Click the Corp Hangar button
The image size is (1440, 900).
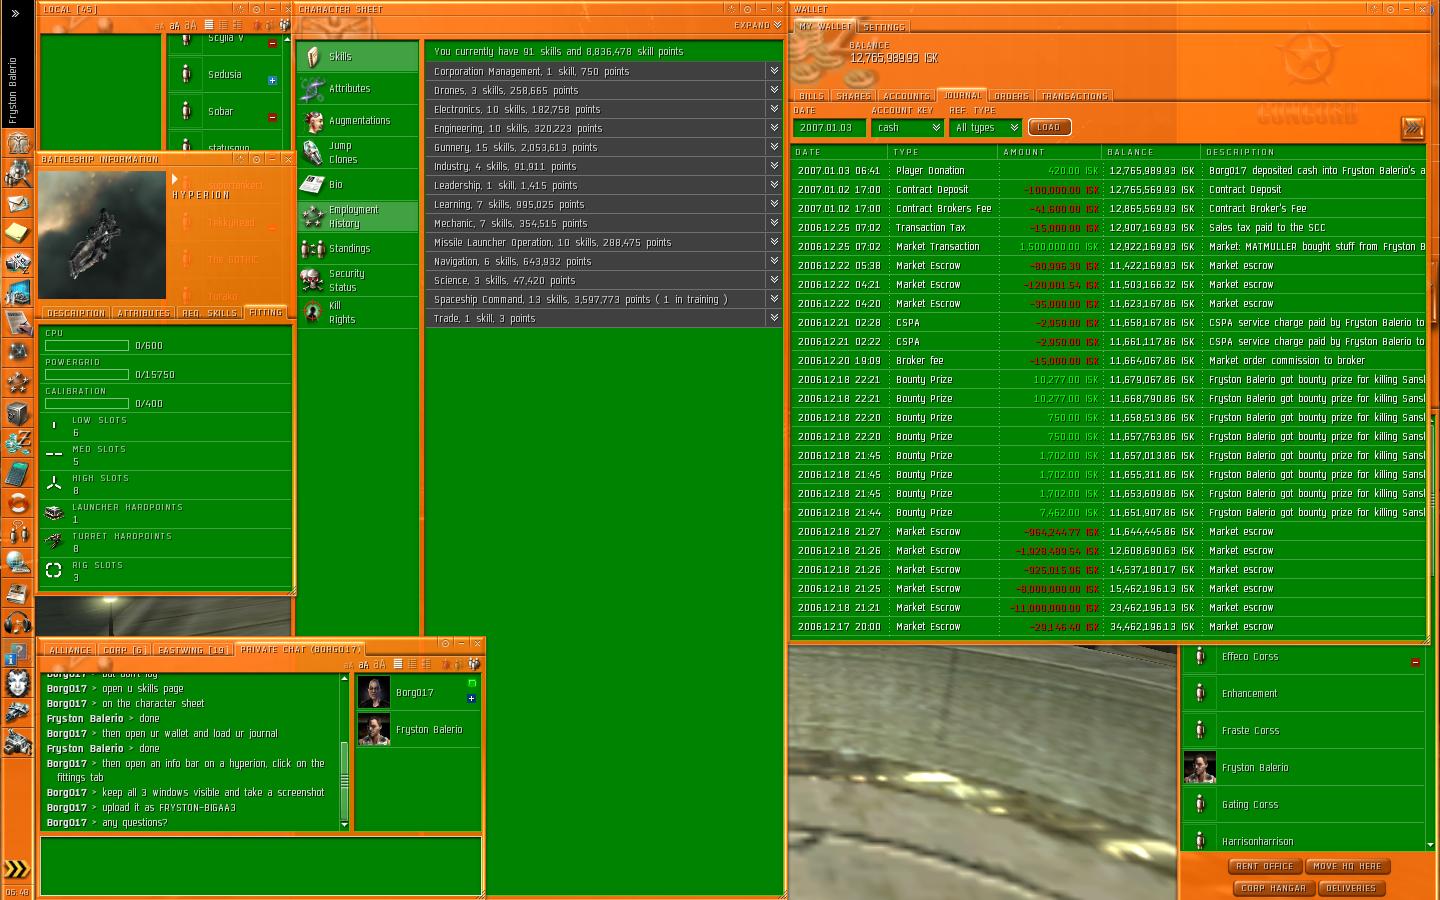1273,888
